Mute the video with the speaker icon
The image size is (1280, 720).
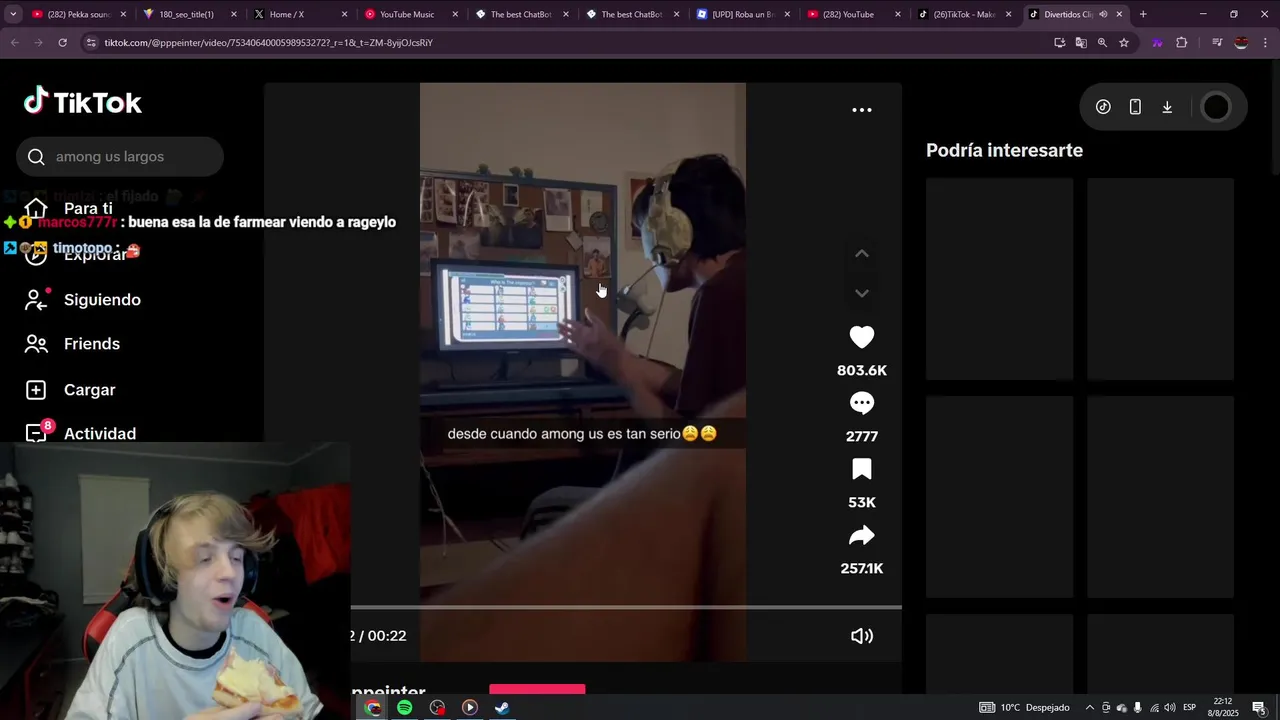click(861, 636)
